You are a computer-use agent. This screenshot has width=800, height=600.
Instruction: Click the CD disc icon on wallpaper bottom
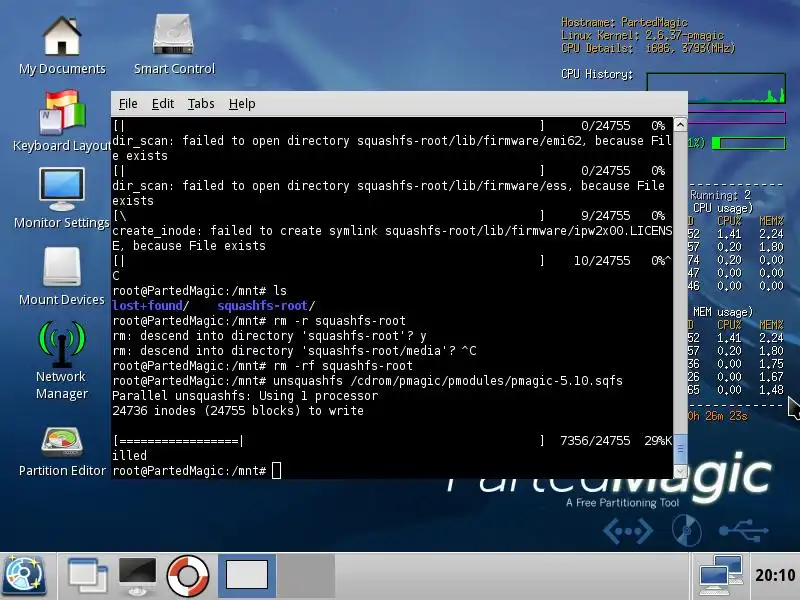click(x=686, y=531)
